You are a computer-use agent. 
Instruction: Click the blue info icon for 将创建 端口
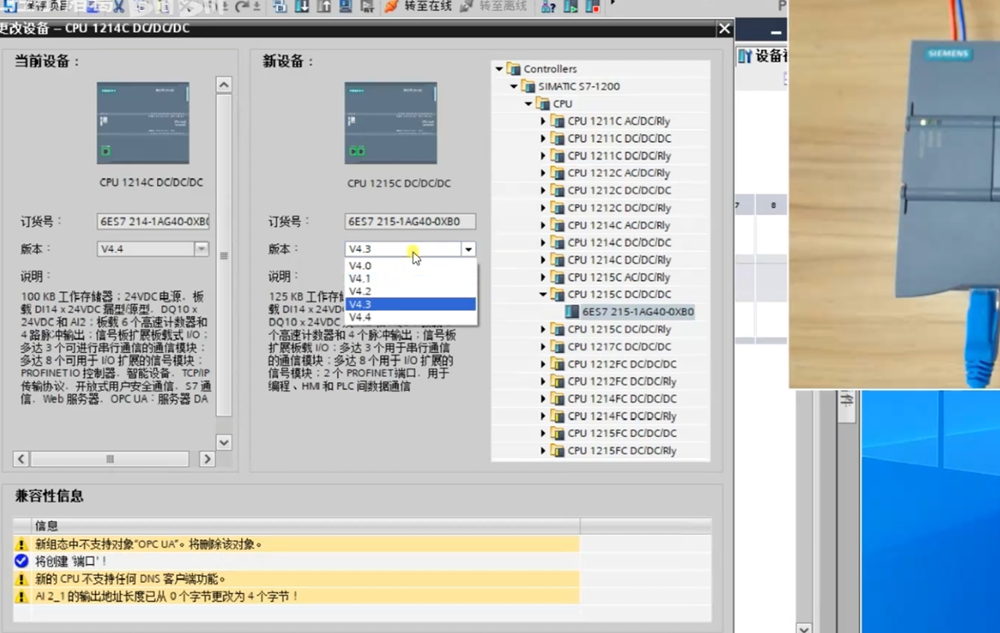click(21, 561)
